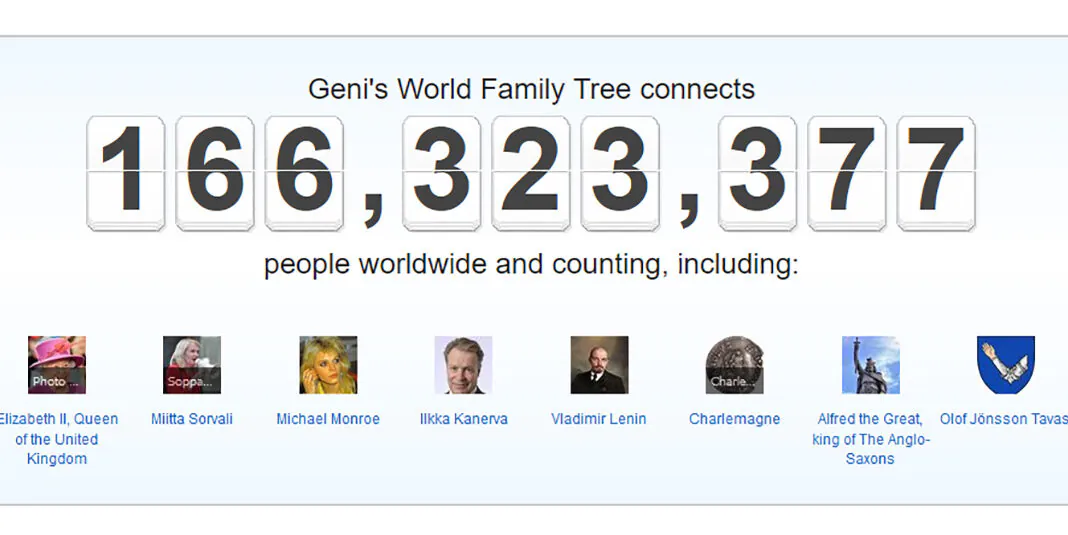
Task: Click the Vladimir Lenin text link
Action: click(x=599, y=419)
